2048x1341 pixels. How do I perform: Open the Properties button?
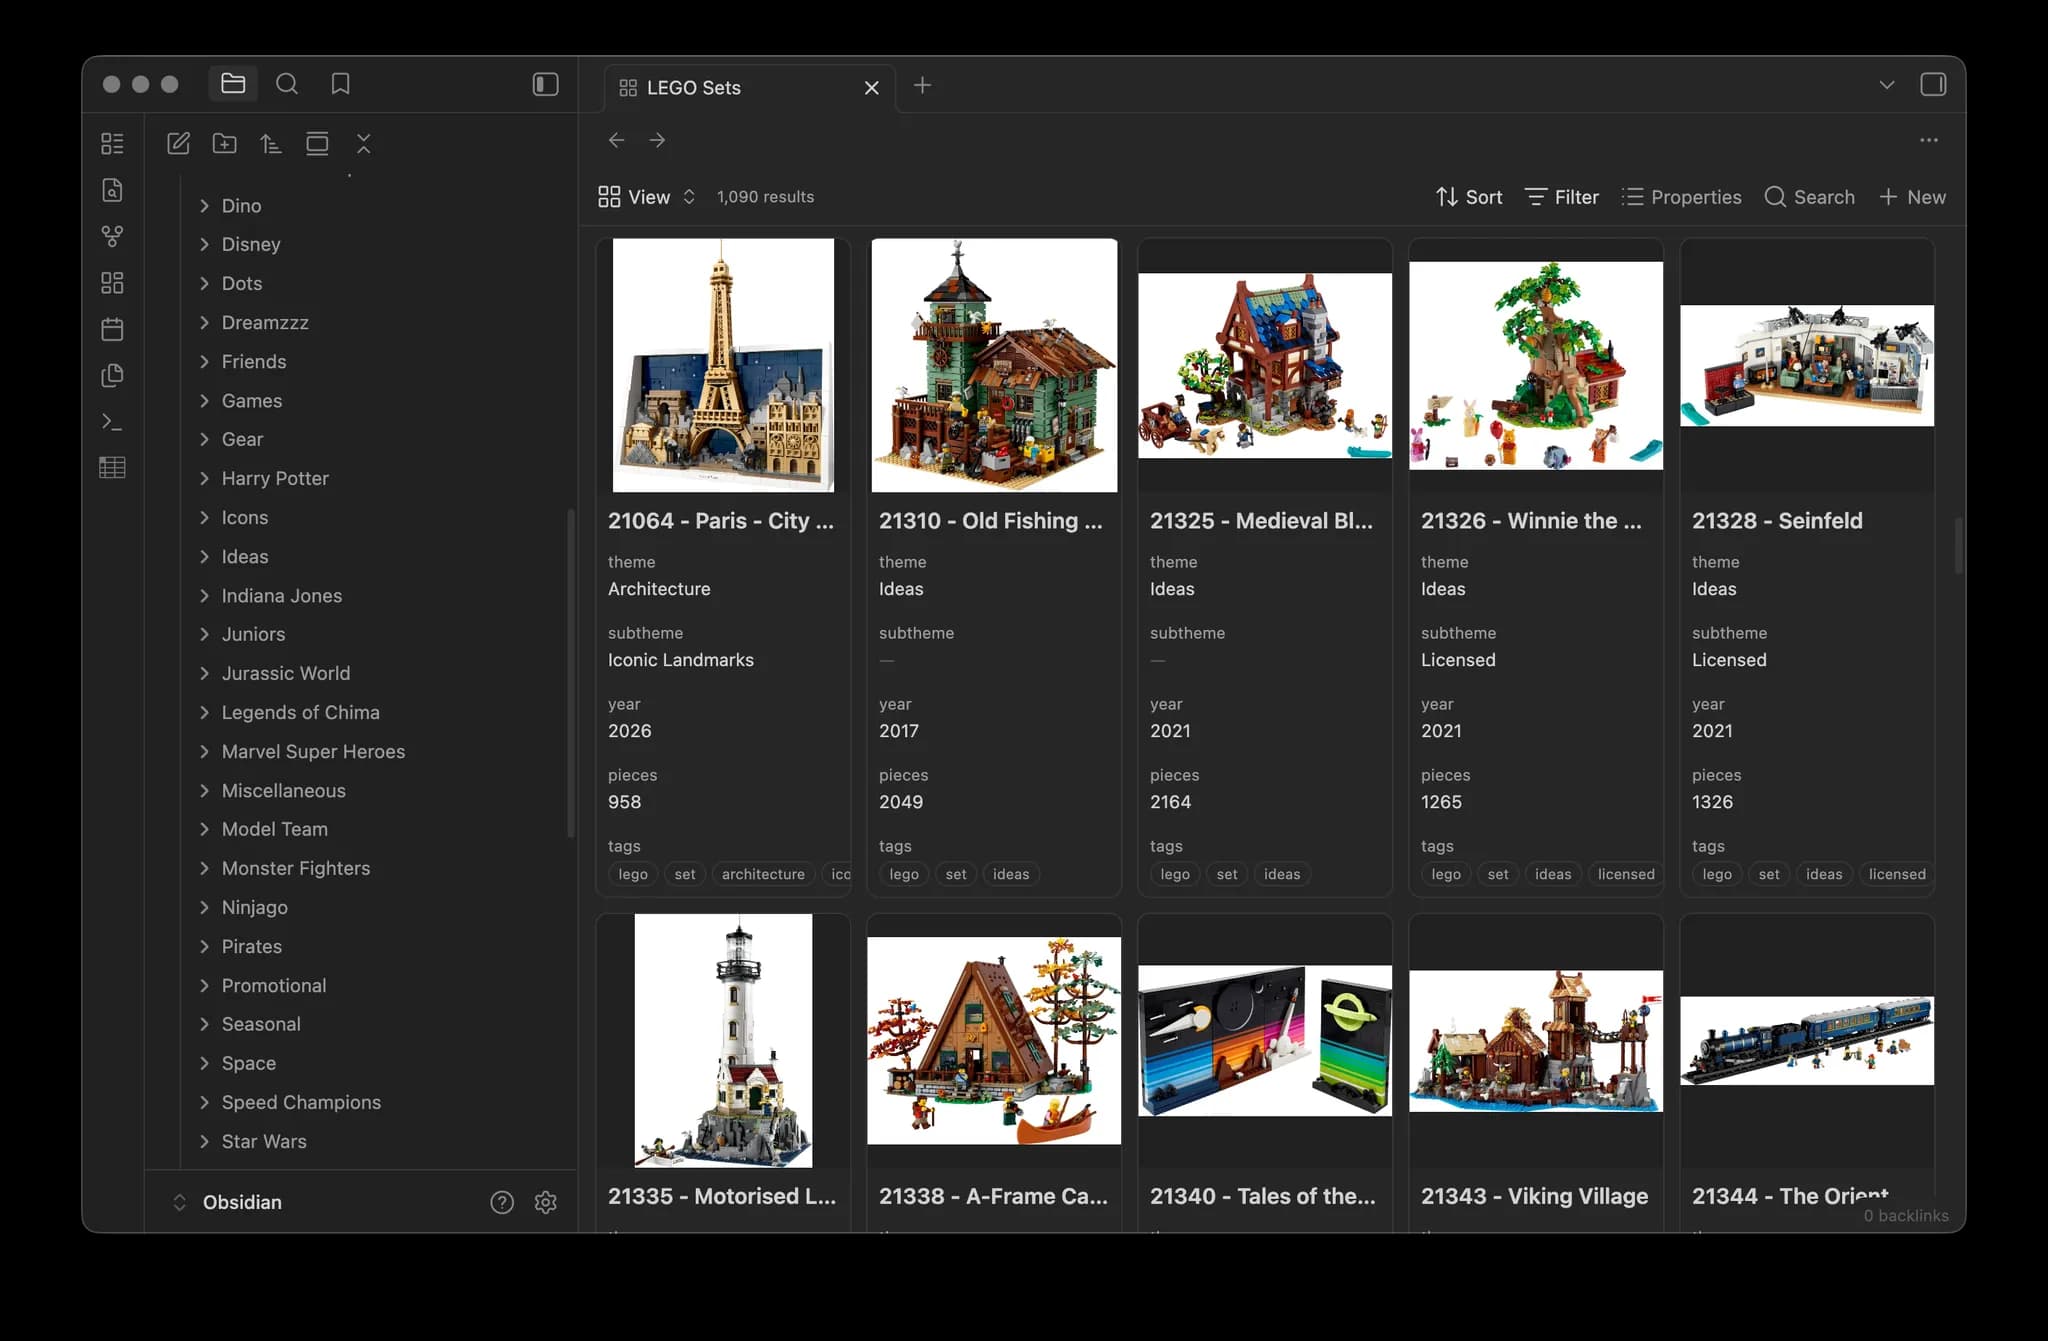click(x=1682, y=197)
